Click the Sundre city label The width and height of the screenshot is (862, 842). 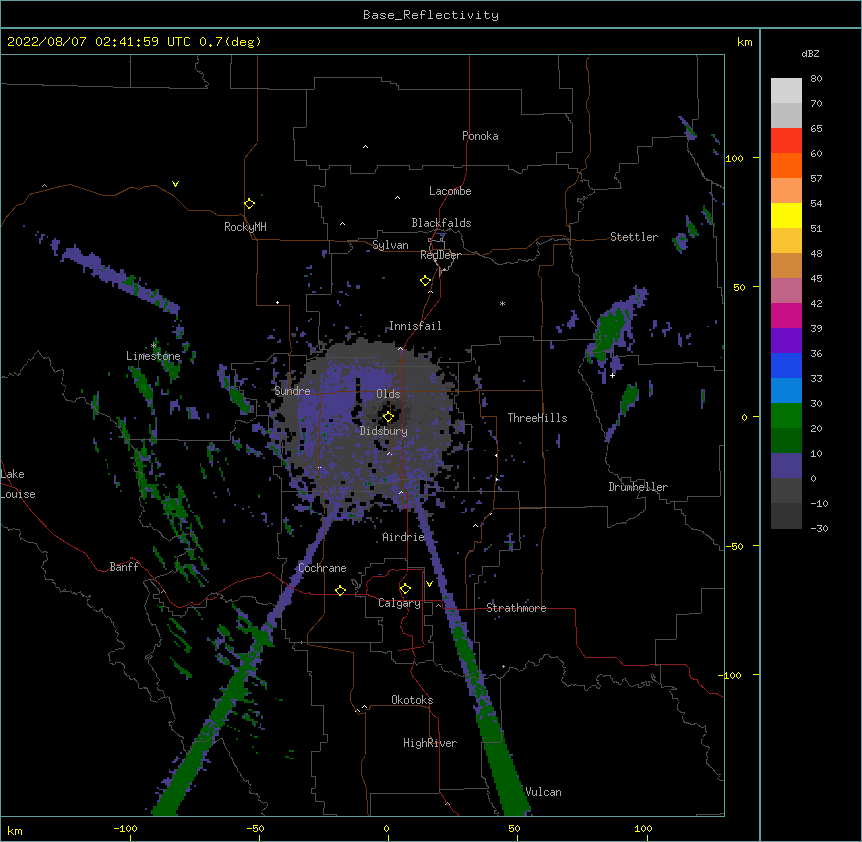[x=292, y=391]
